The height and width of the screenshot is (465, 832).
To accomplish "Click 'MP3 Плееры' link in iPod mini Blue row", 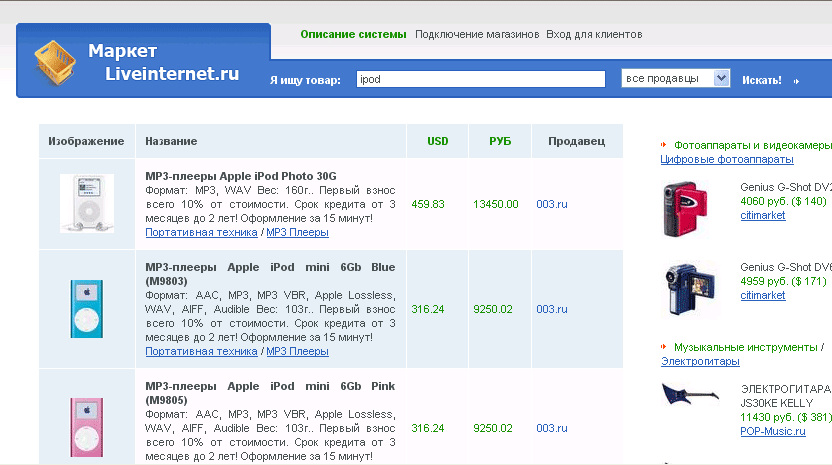I will click(x=297, y=351).
